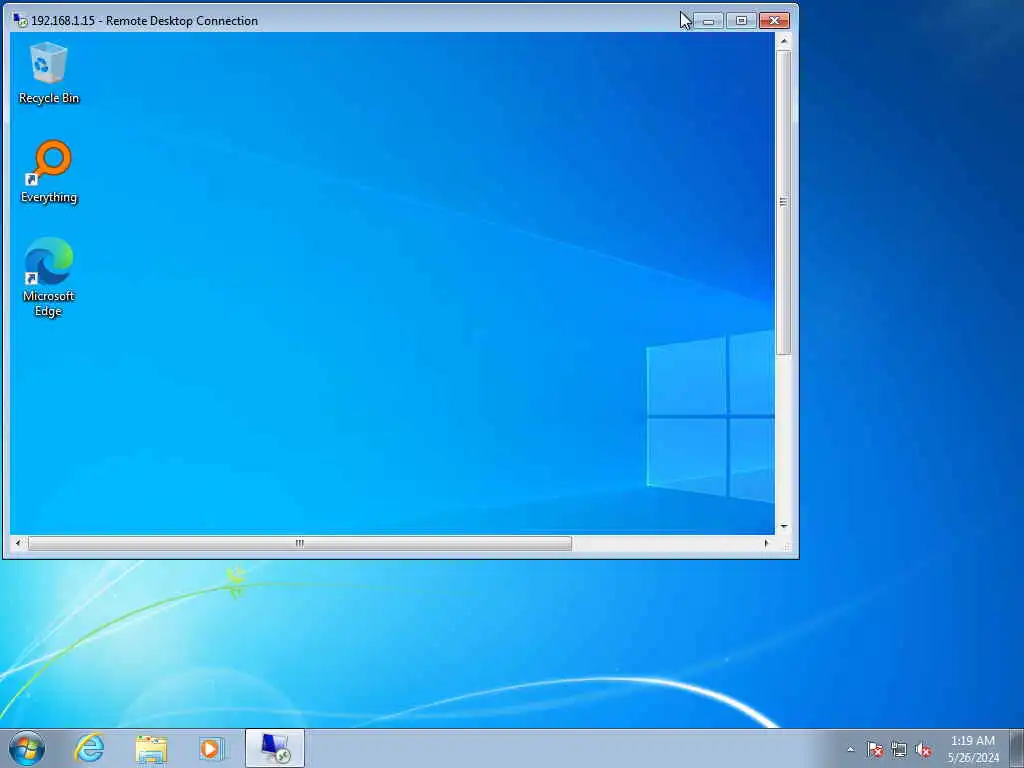
Task: Select the Recycle Bin desktop icon
Action: point(48,72)
